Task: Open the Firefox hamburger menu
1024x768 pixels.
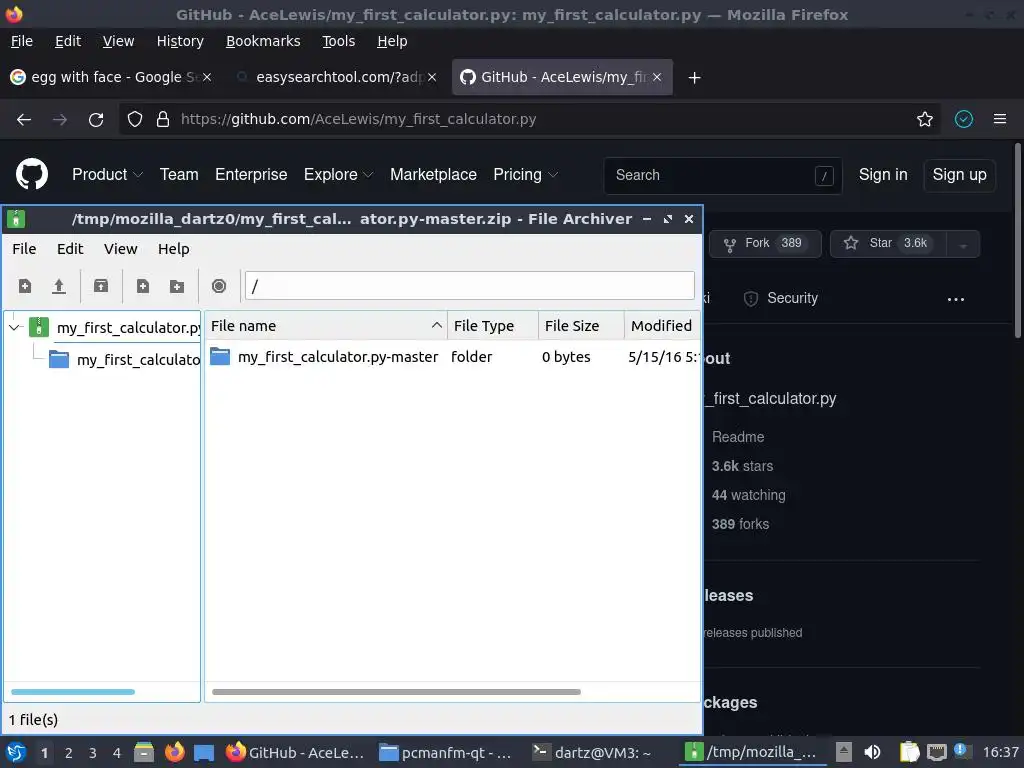Action: [999, 119]
